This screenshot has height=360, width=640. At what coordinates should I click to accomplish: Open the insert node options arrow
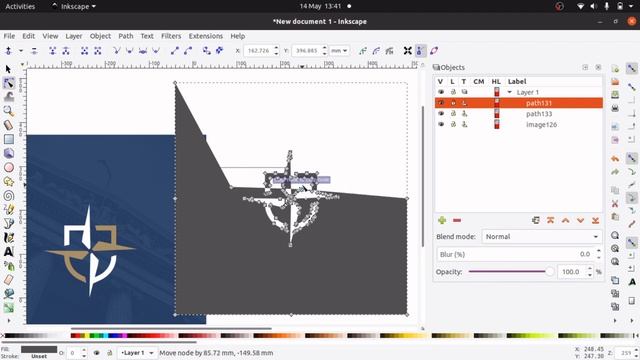click(x=21, y=51)
